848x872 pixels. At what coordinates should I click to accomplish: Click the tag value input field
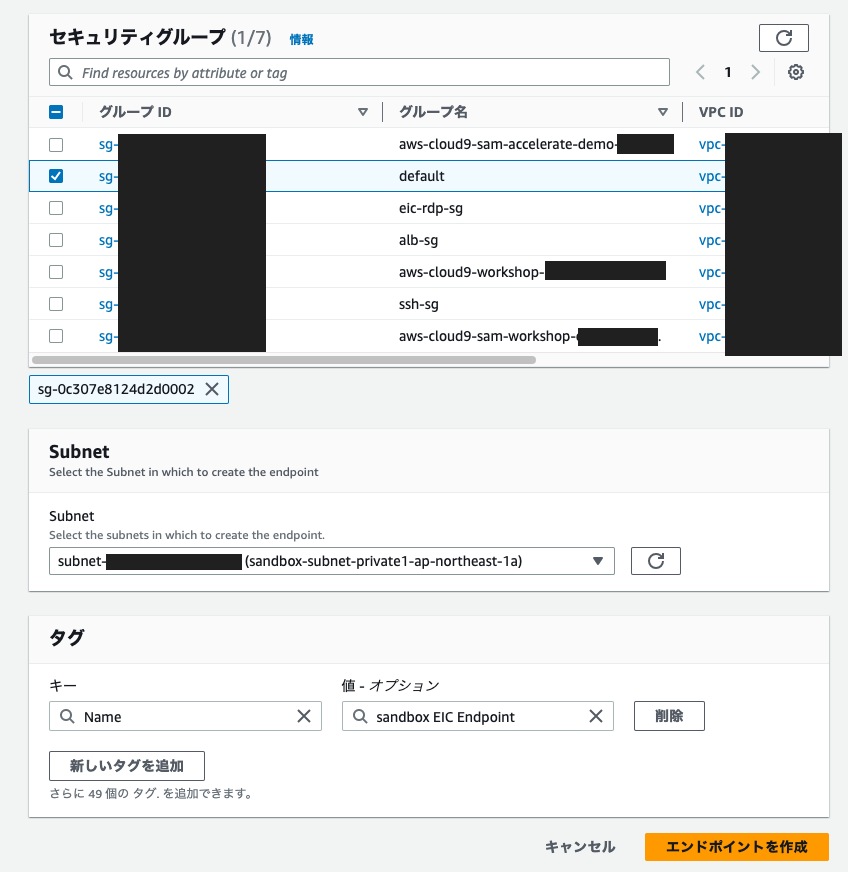point(478,716)
